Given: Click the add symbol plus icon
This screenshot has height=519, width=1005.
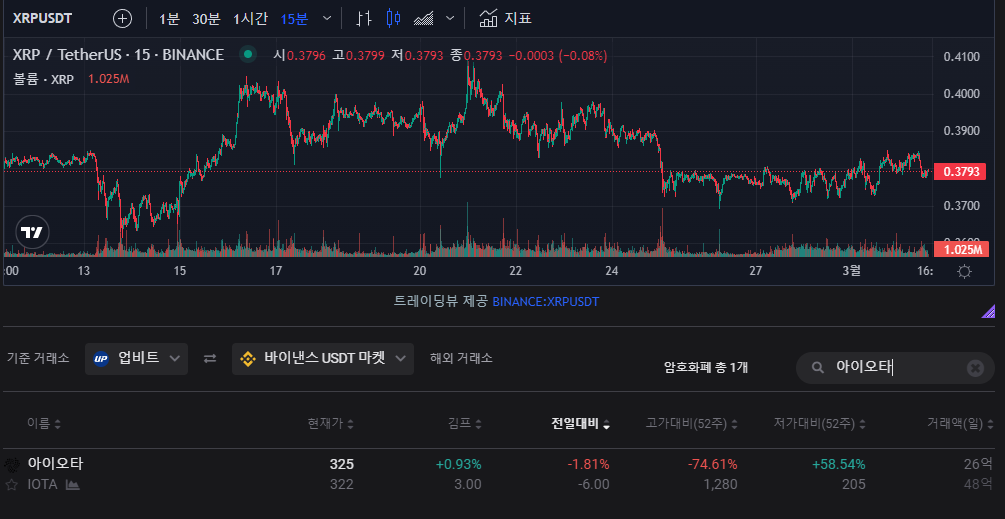Looking at the screenshot, I should click(122, 19).
